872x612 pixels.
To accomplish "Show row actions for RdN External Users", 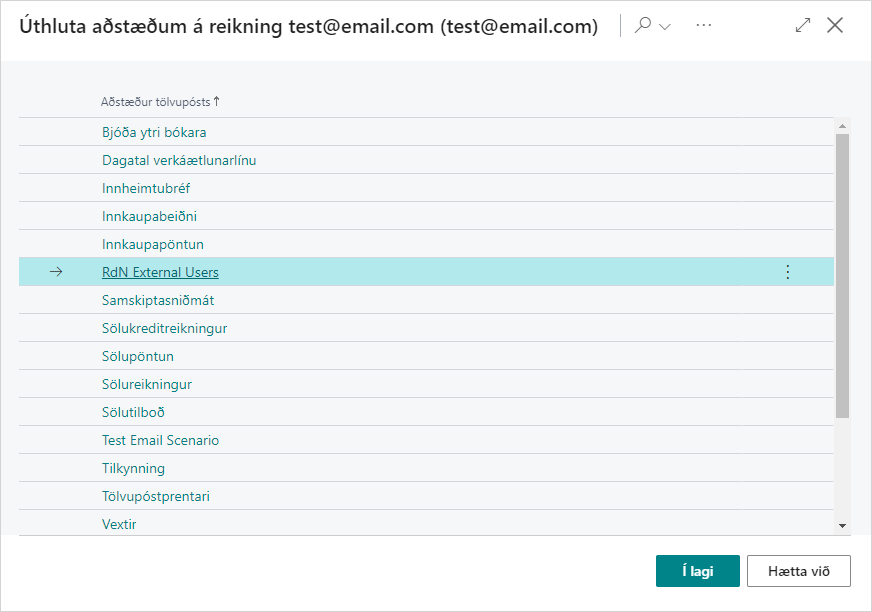I will click(787, 272).
